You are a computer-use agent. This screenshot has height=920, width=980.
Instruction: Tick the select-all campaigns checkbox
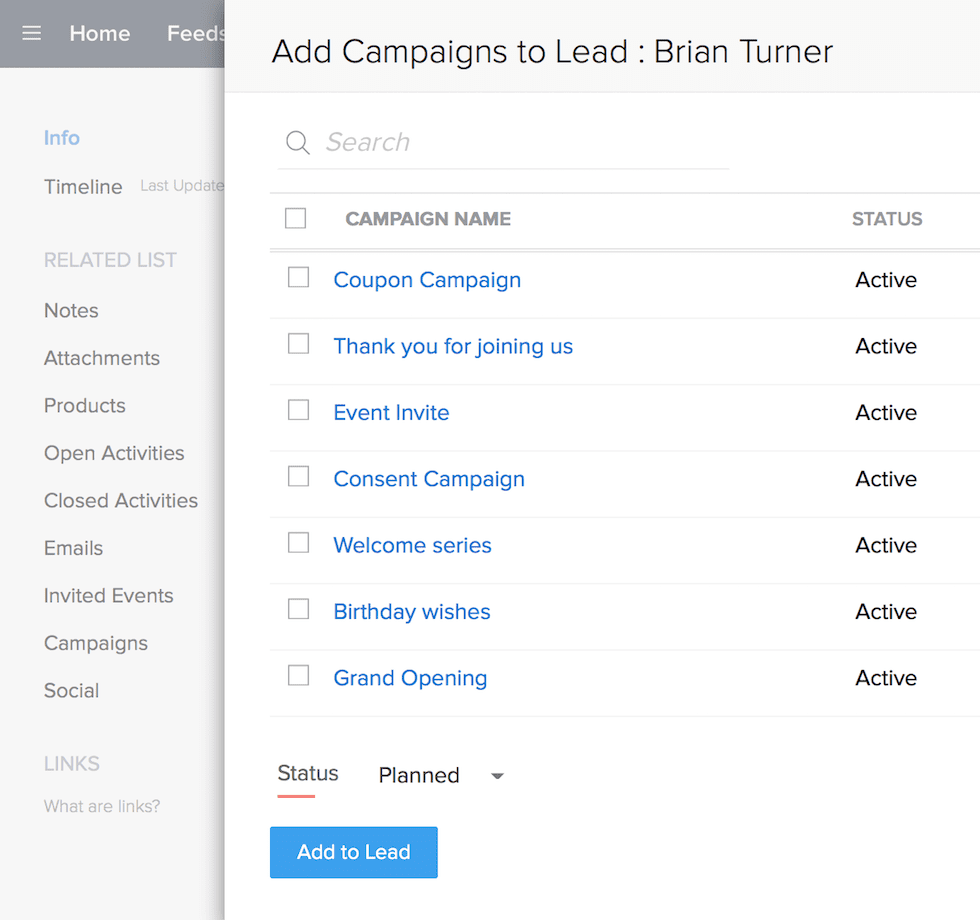pos(296,218)
